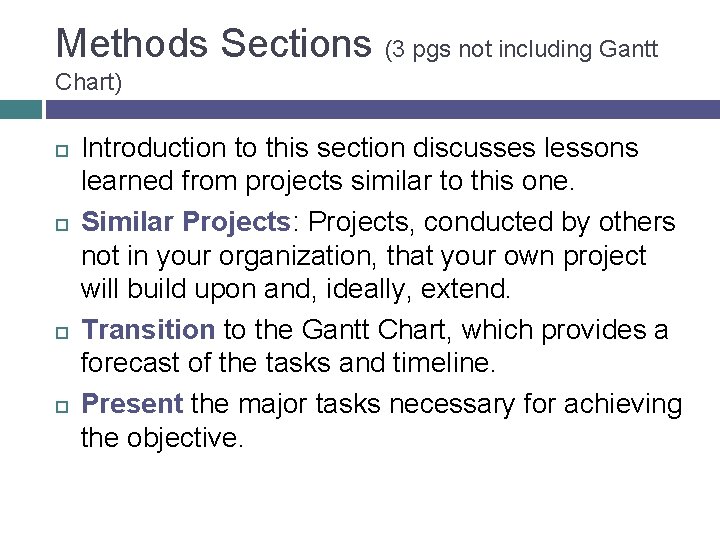Click the square bullet before 'Introduction'
The width and height of the screenshot is (720, 540).
coord(62,151)
